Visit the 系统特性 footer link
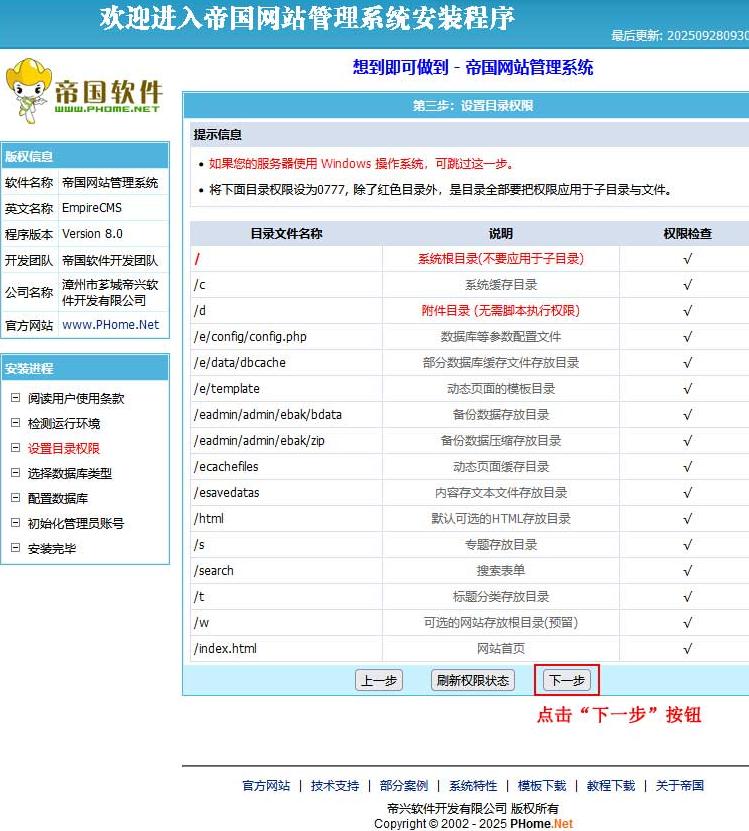The image size is (749, 831). 473,786
